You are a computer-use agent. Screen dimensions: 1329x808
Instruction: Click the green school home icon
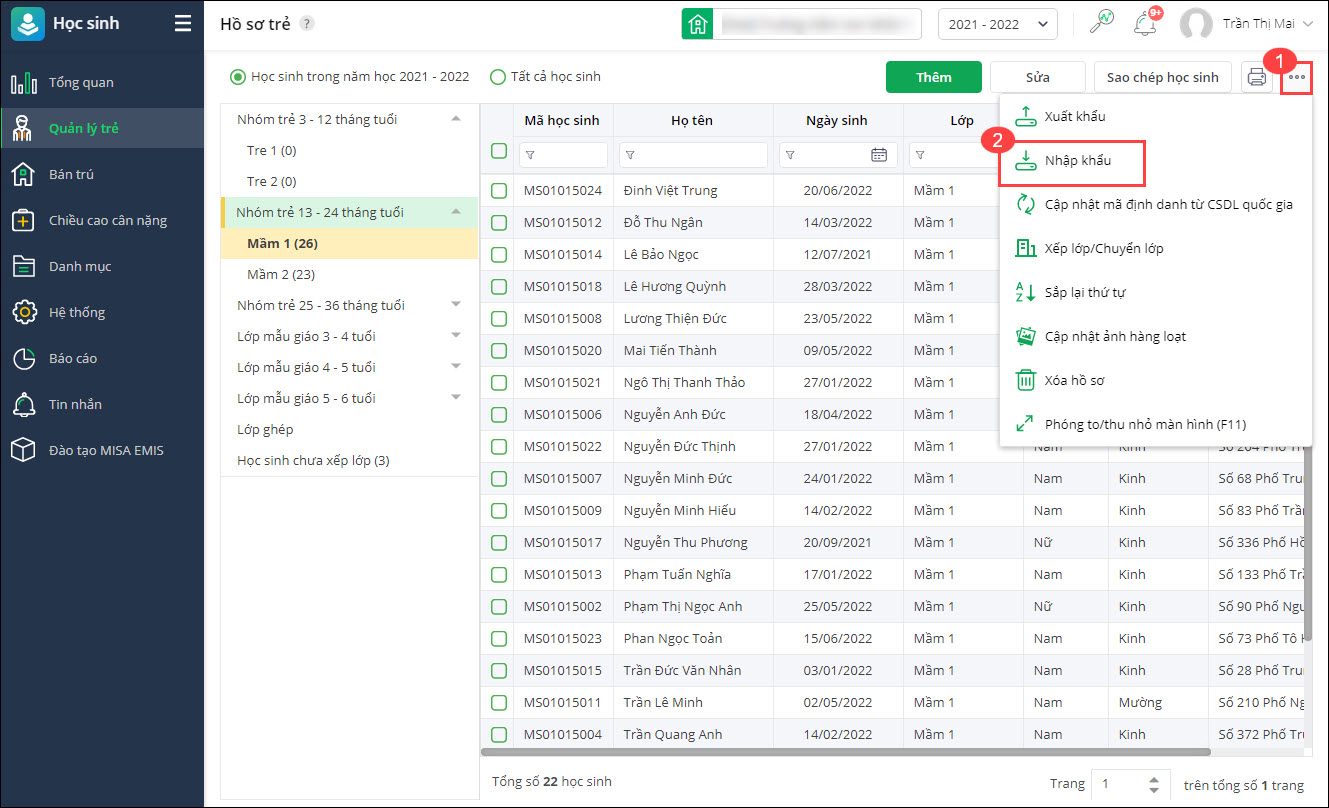pyautogui.click(x=697, y=24)
